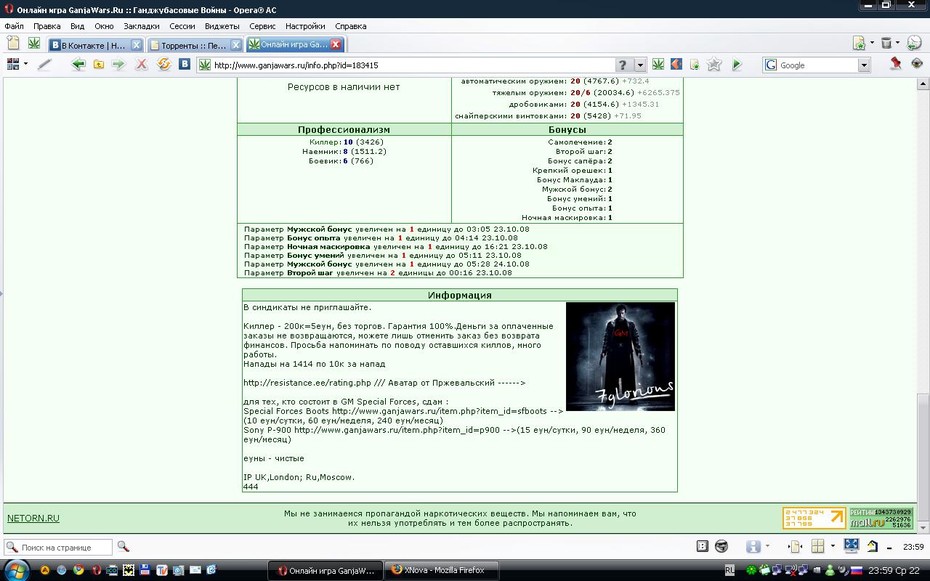Image resolution: width=930 pixels, height=581 pixels.
Task: Click the red pushpin icon
Action: [x=896, y=63]
